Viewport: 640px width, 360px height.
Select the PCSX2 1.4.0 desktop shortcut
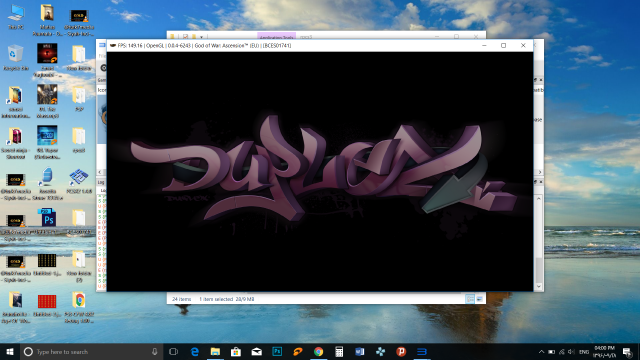point(79,181)
